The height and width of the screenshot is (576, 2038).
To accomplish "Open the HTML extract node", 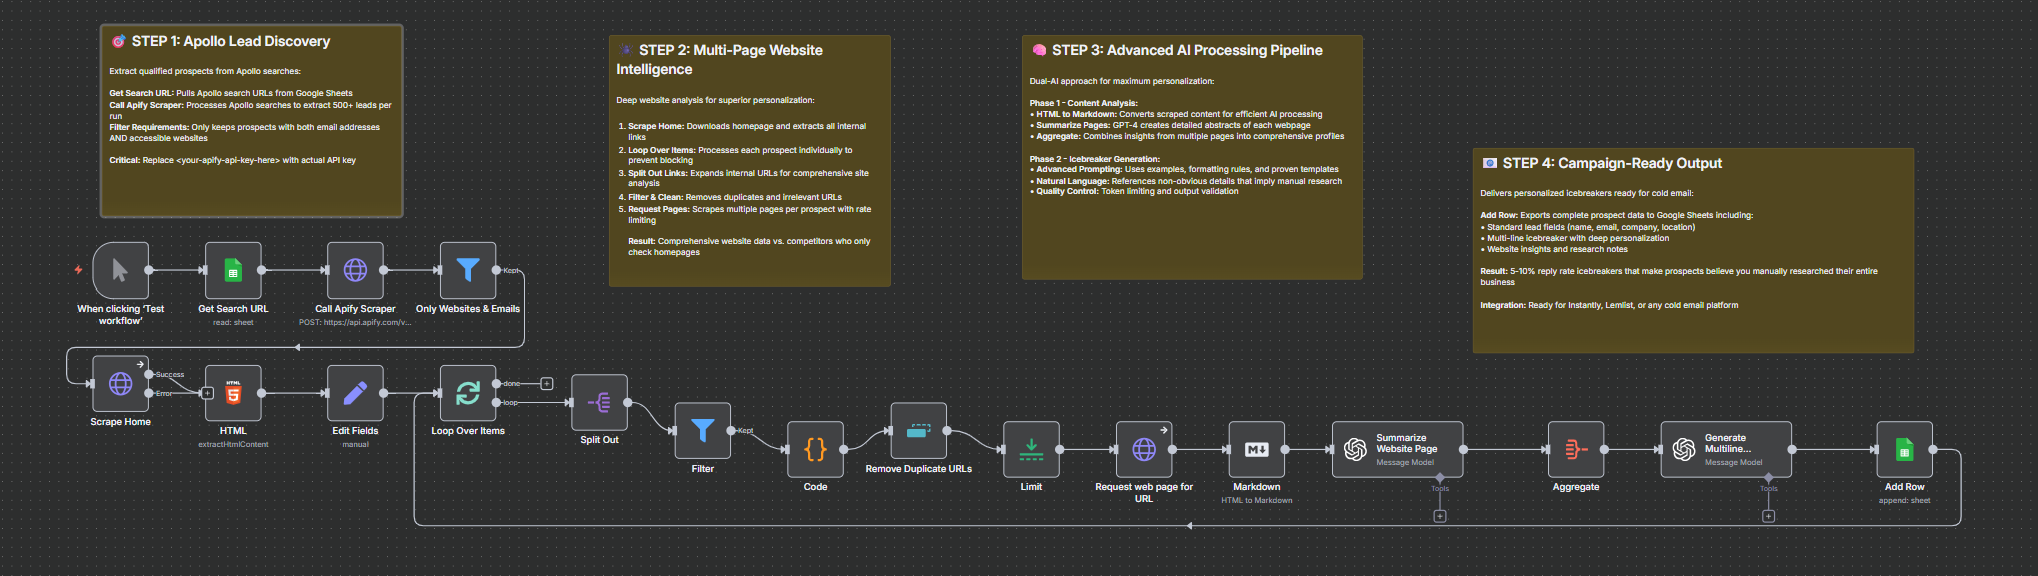I will click(x=233, y=393).
